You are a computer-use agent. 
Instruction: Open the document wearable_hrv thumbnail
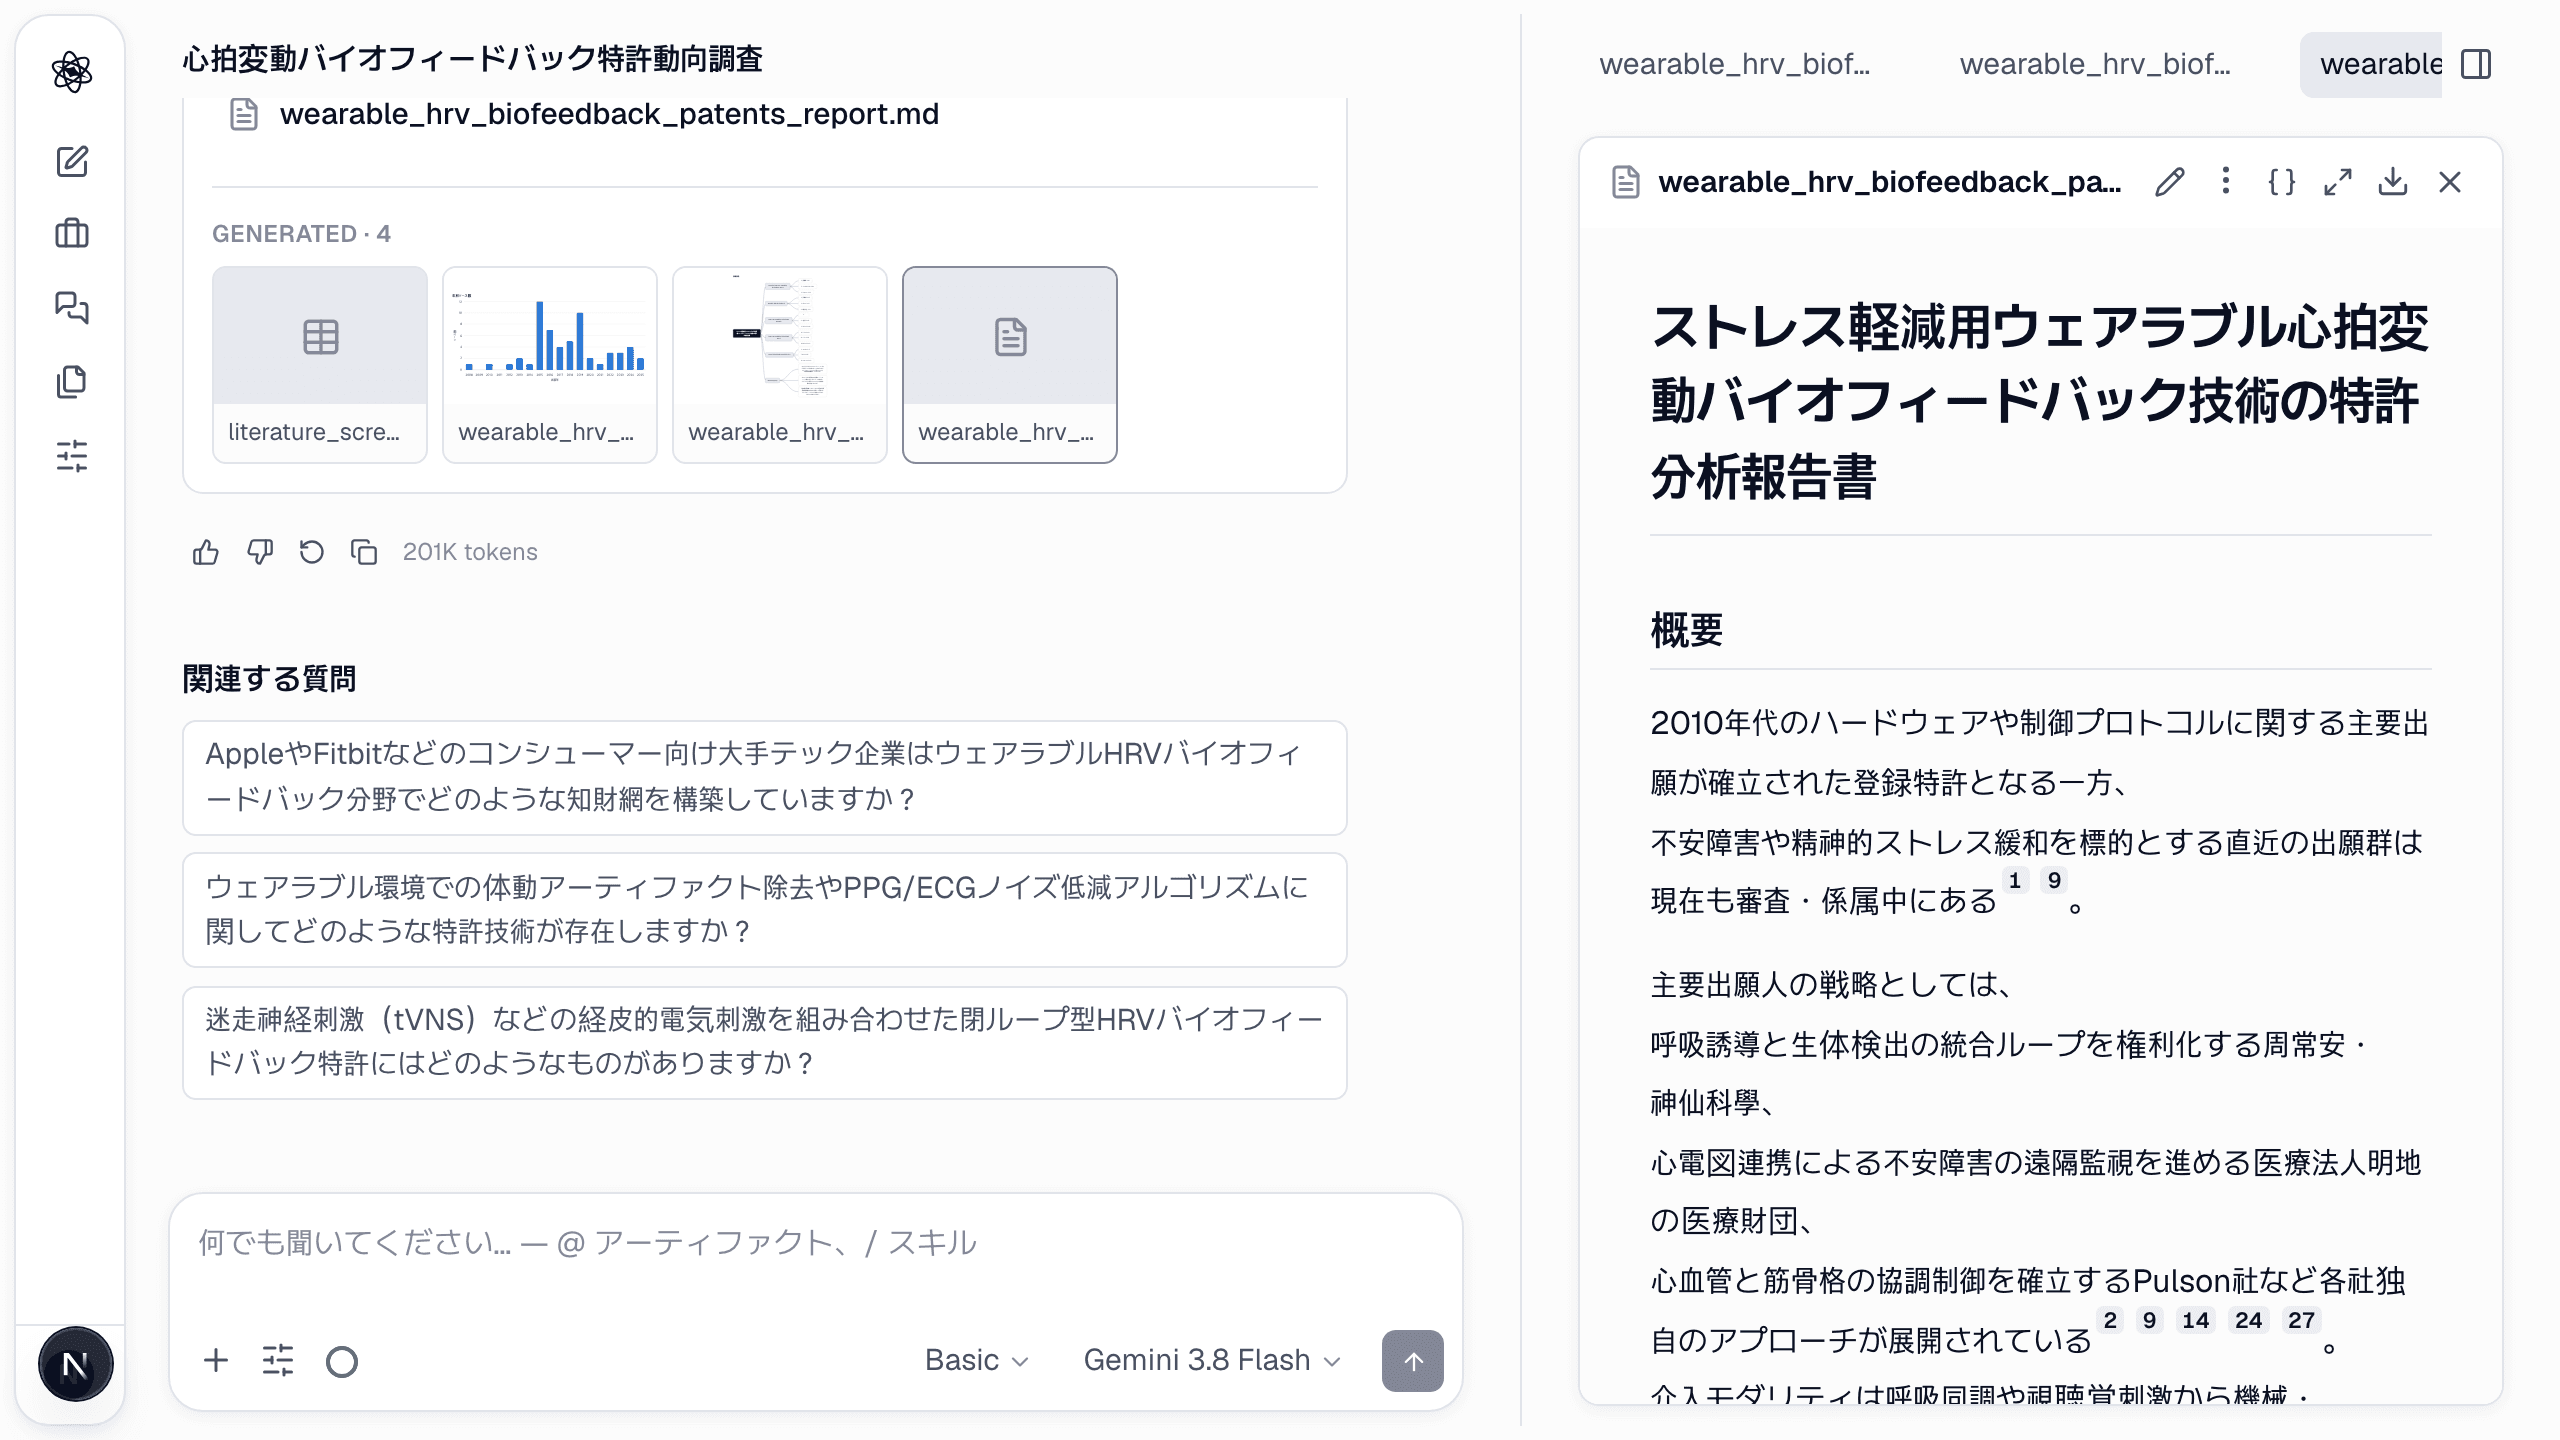pos(1010,364)
